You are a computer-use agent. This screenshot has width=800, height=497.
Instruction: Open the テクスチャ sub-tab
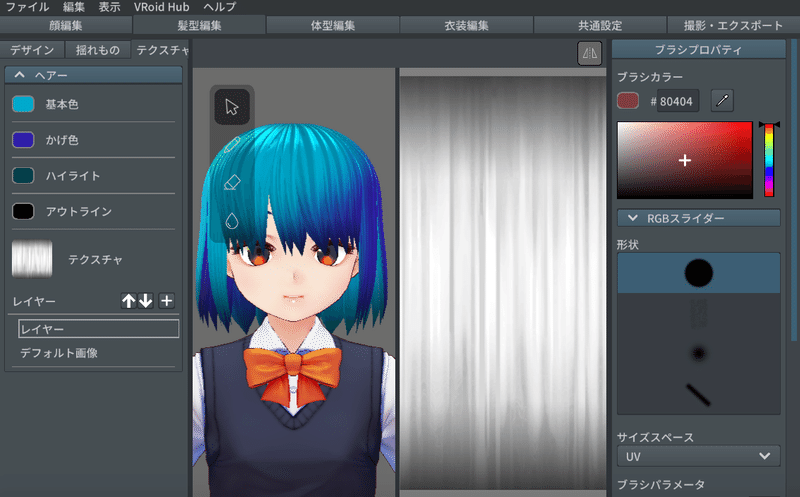click(x=160, y=49)
